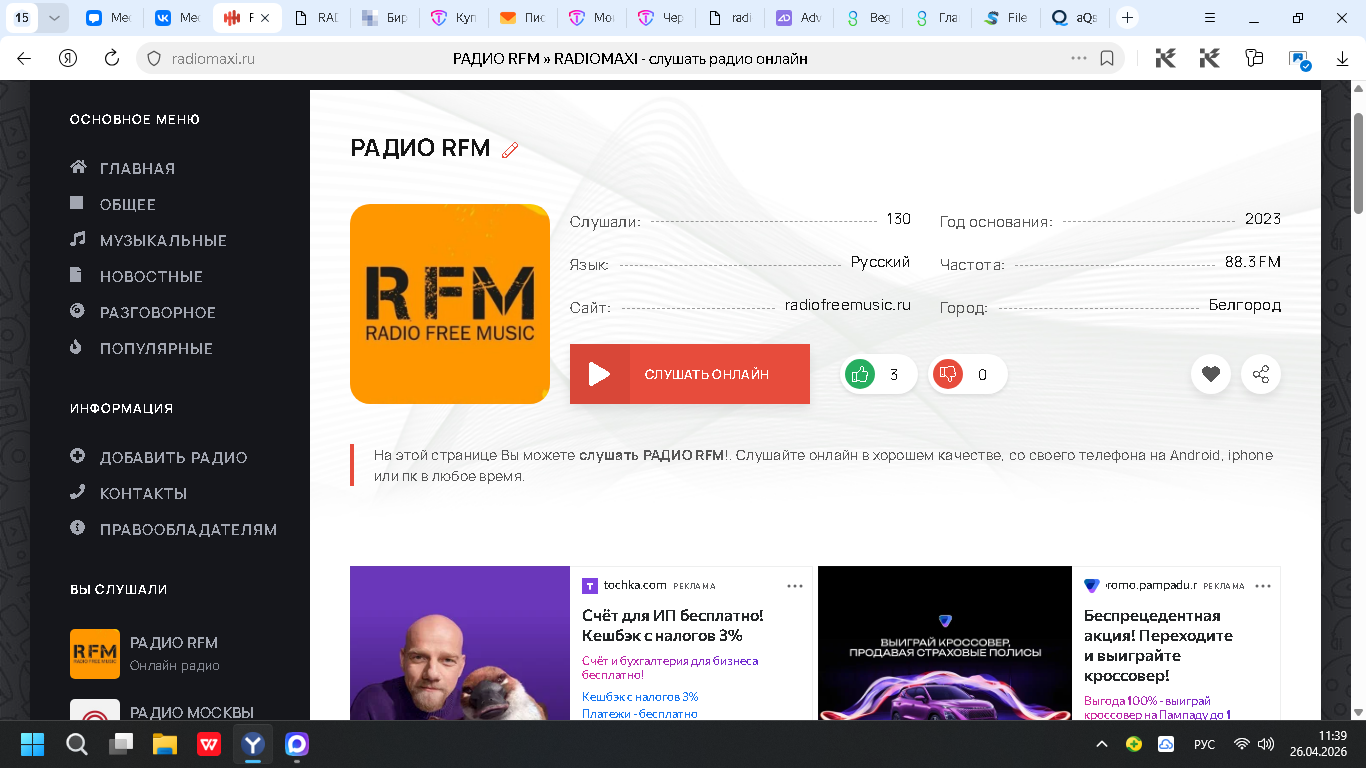Switch to the VK tab
This screenshot has height=768, width=1366.
177,18
